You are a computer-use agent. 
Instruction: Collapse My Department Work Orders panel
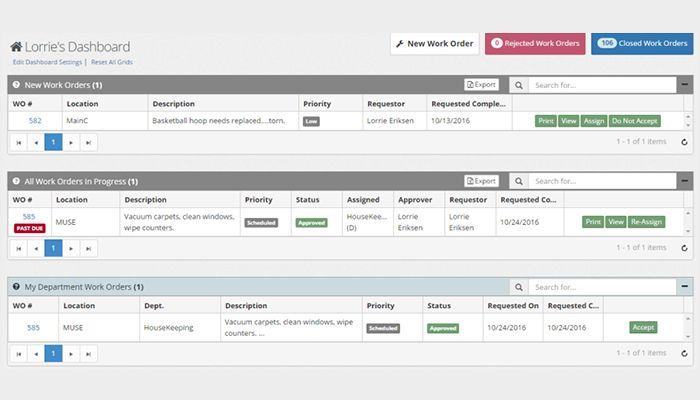(682, 287)
